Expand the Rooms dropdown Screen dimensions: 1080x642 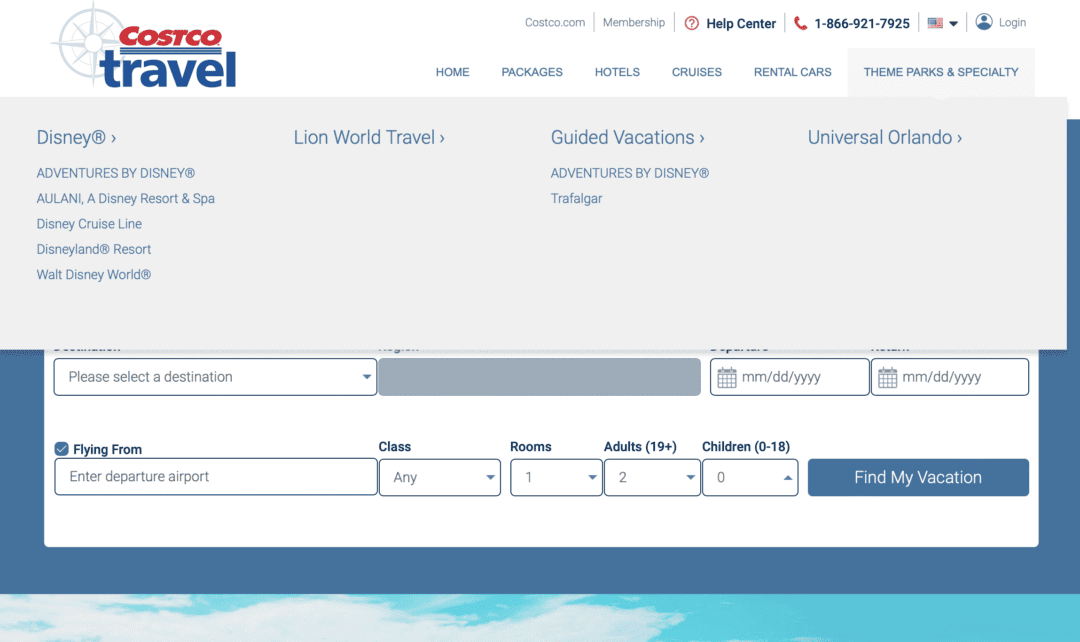(555, 478)
